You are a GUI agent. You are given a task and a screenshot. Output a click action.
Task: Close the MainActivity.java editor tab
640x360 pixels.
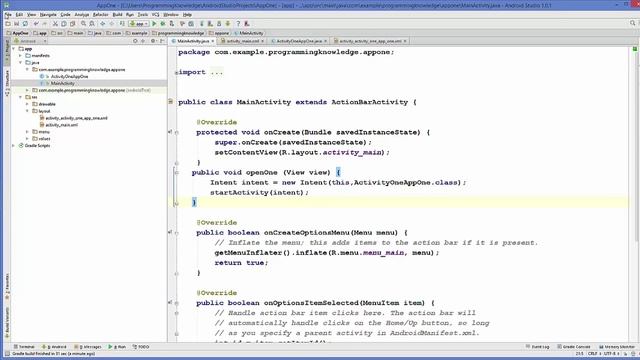click(213, 41)
